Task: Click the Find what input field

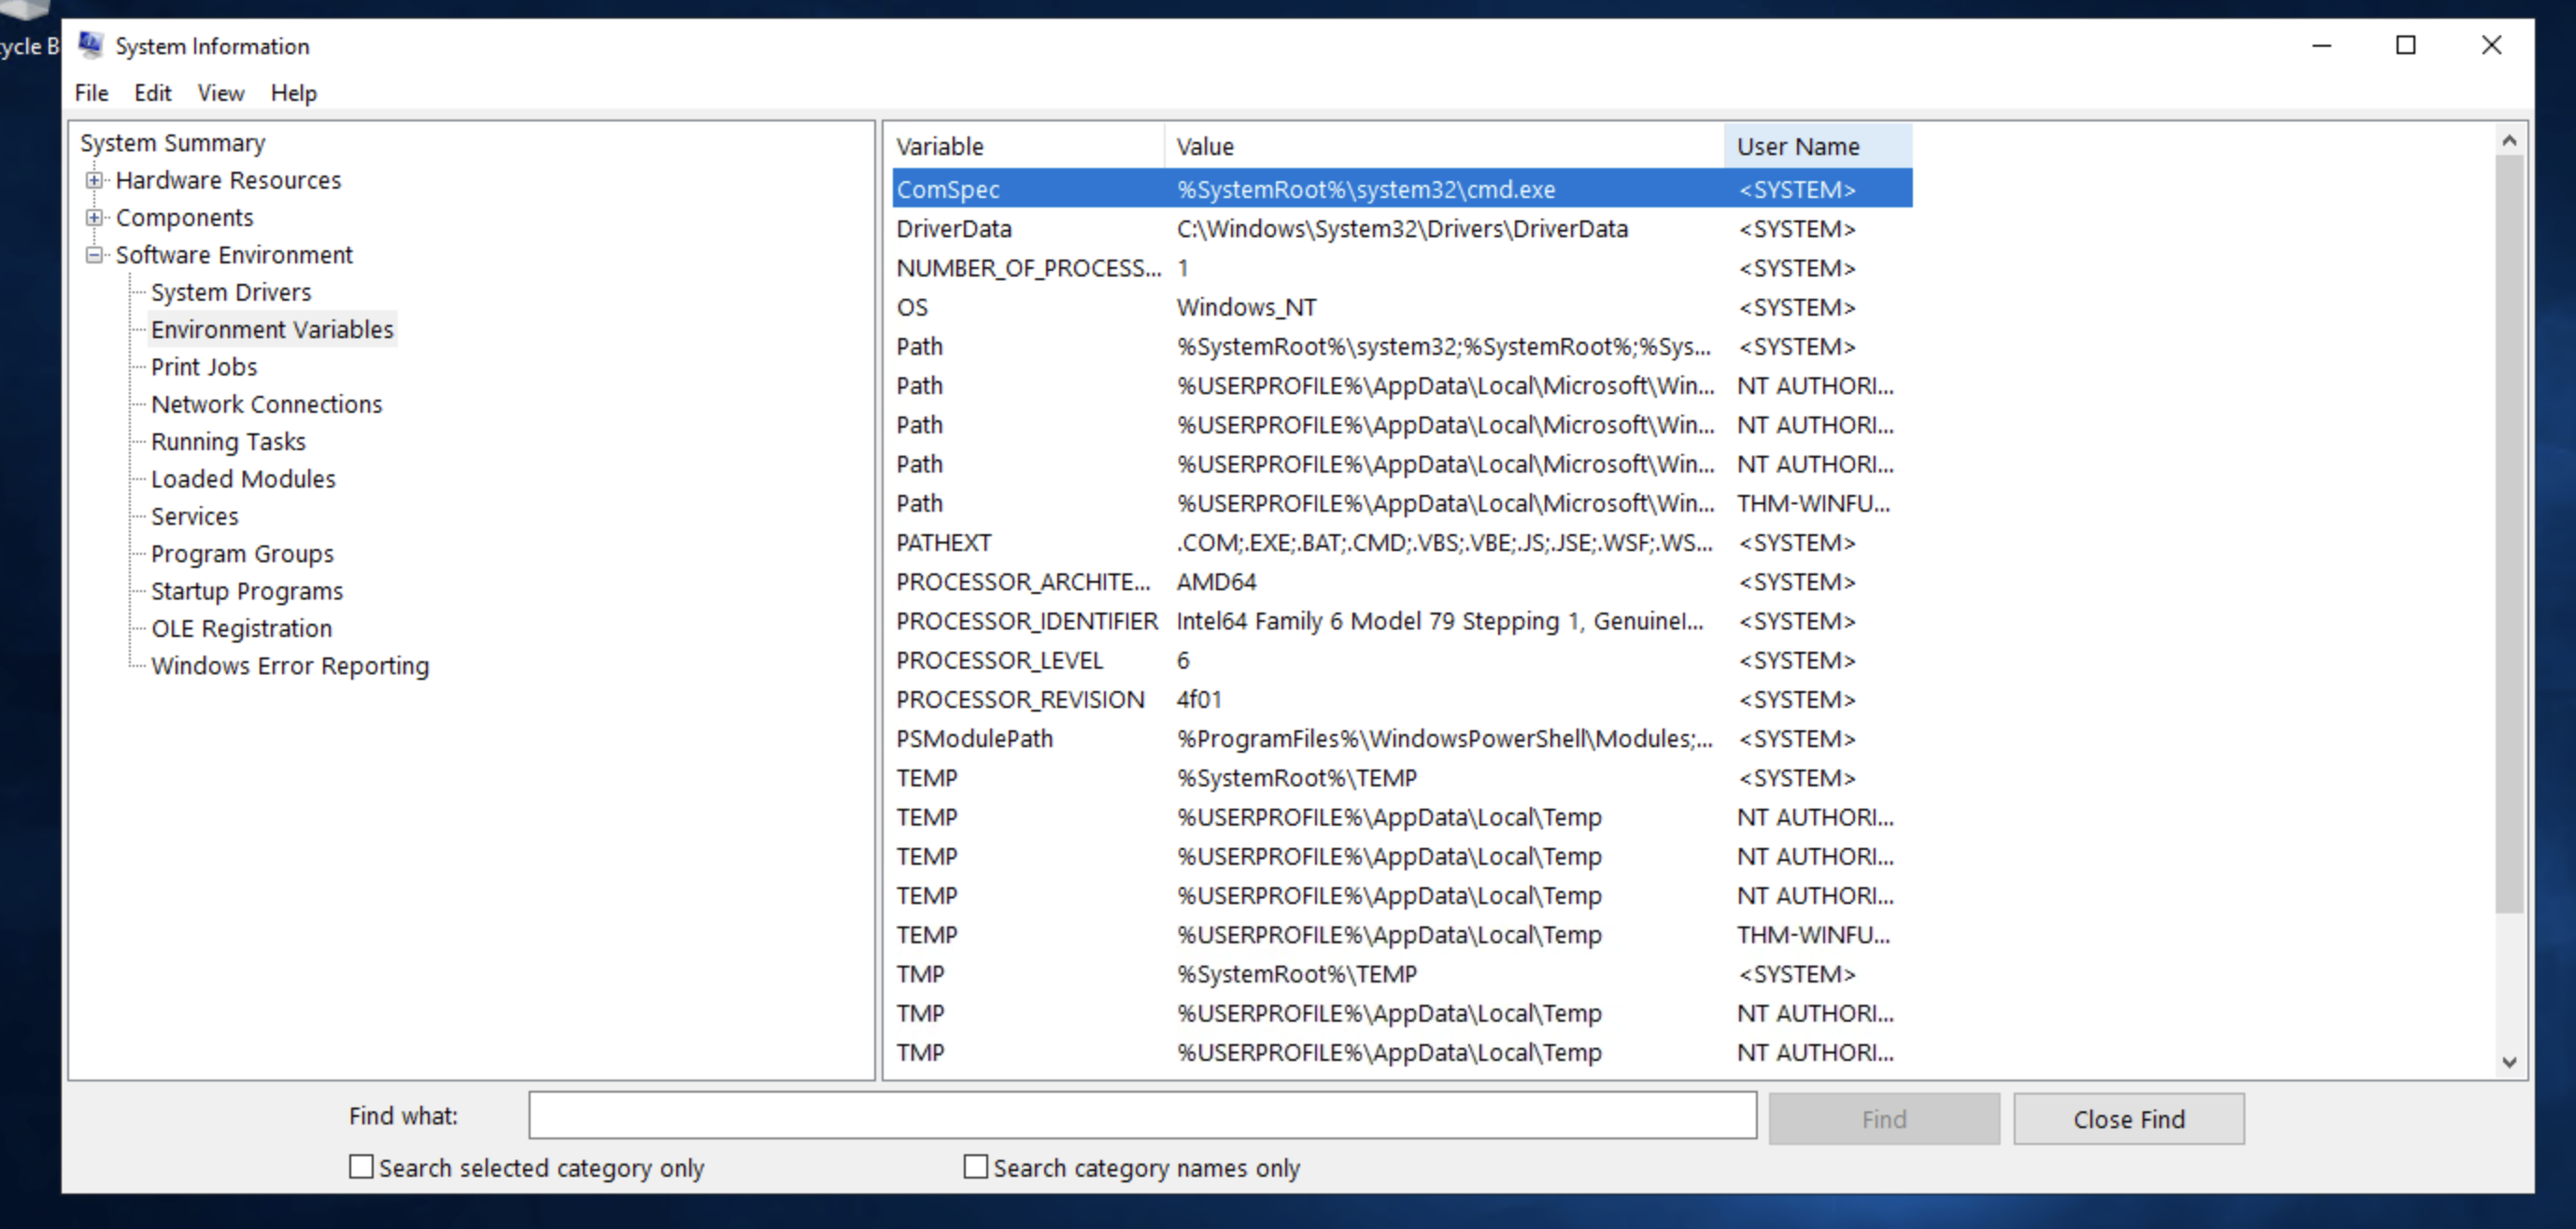Action: 1142,1115
